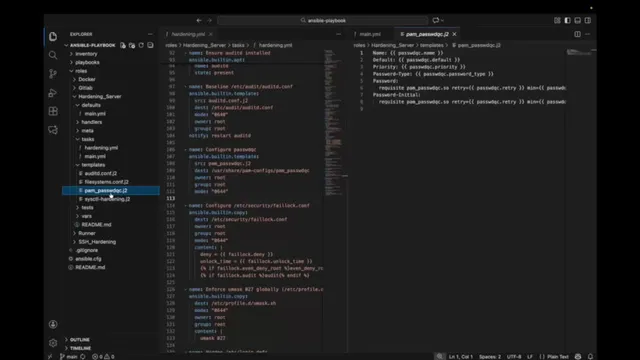Expand the meta folder
Viewport: 640px width, 360px height.
click(87, 131)
